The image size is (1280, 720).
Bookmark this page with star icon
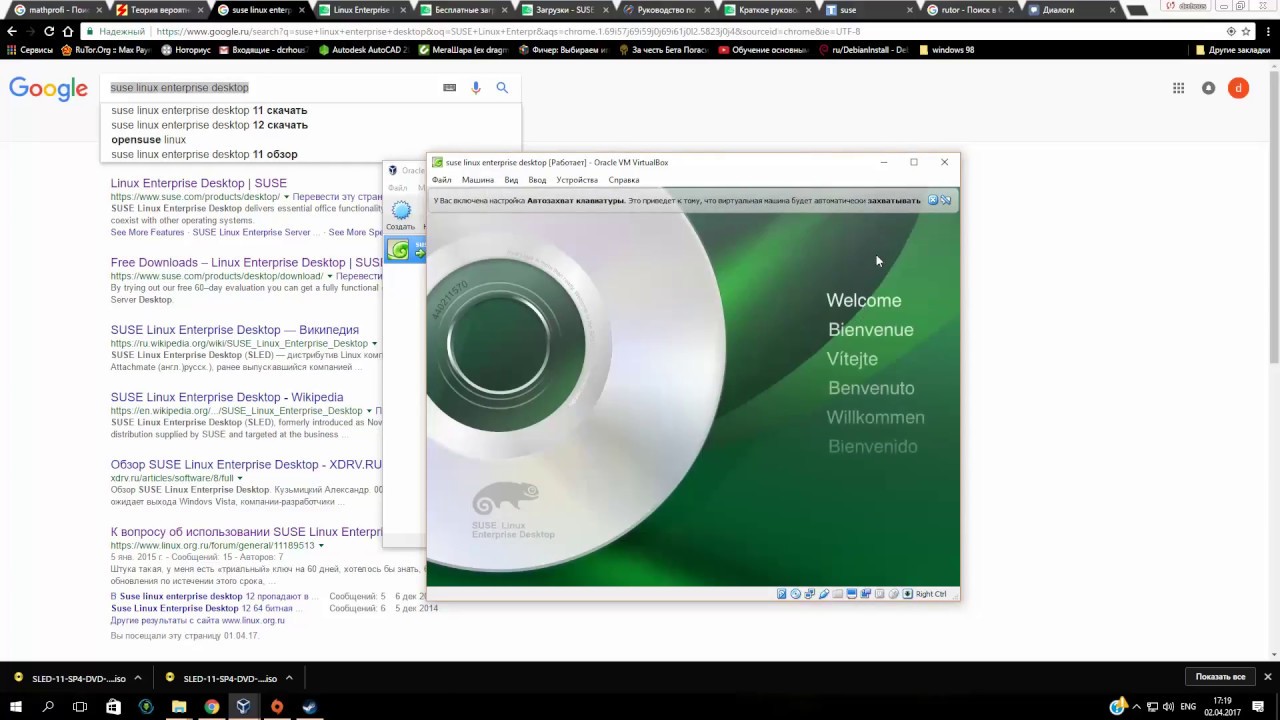(x=1246, y=31)
